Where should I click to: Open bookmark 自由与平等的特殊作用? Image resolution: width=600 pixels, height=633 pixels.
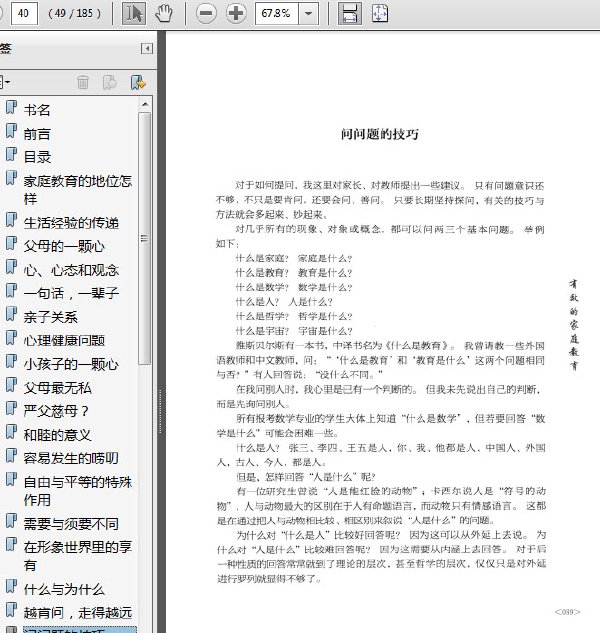[x=78, y=491]
